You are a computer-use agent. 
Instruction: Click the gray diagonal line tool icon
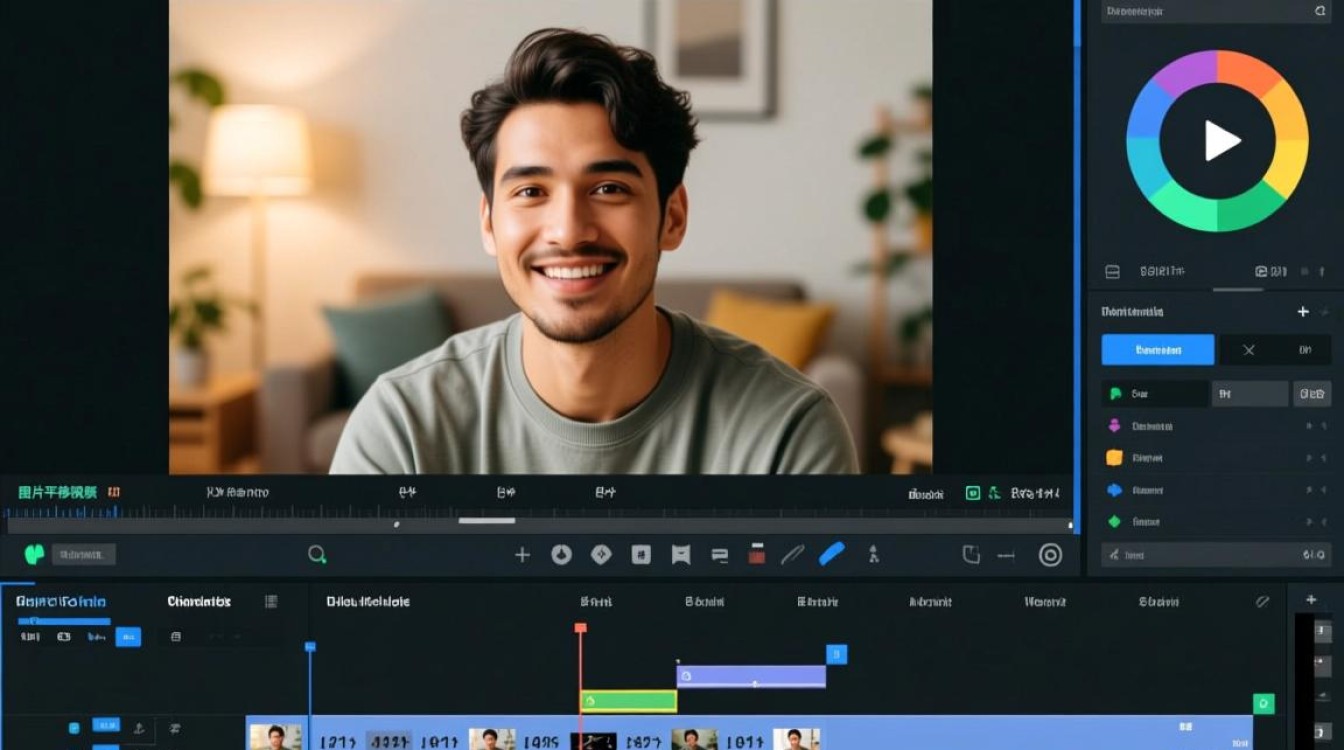tap(793, 554)
